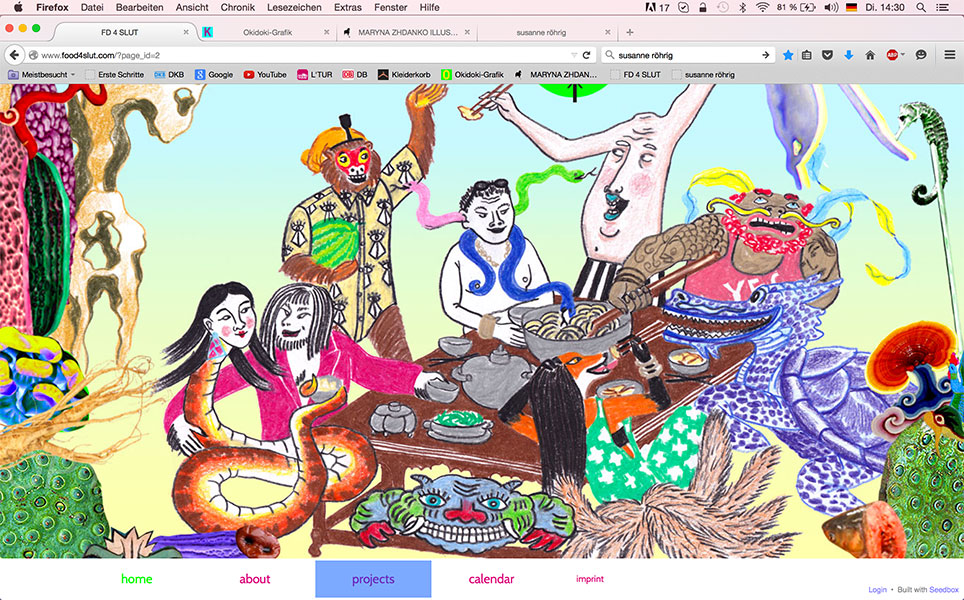Go to the calendar page

pos(491,579)
